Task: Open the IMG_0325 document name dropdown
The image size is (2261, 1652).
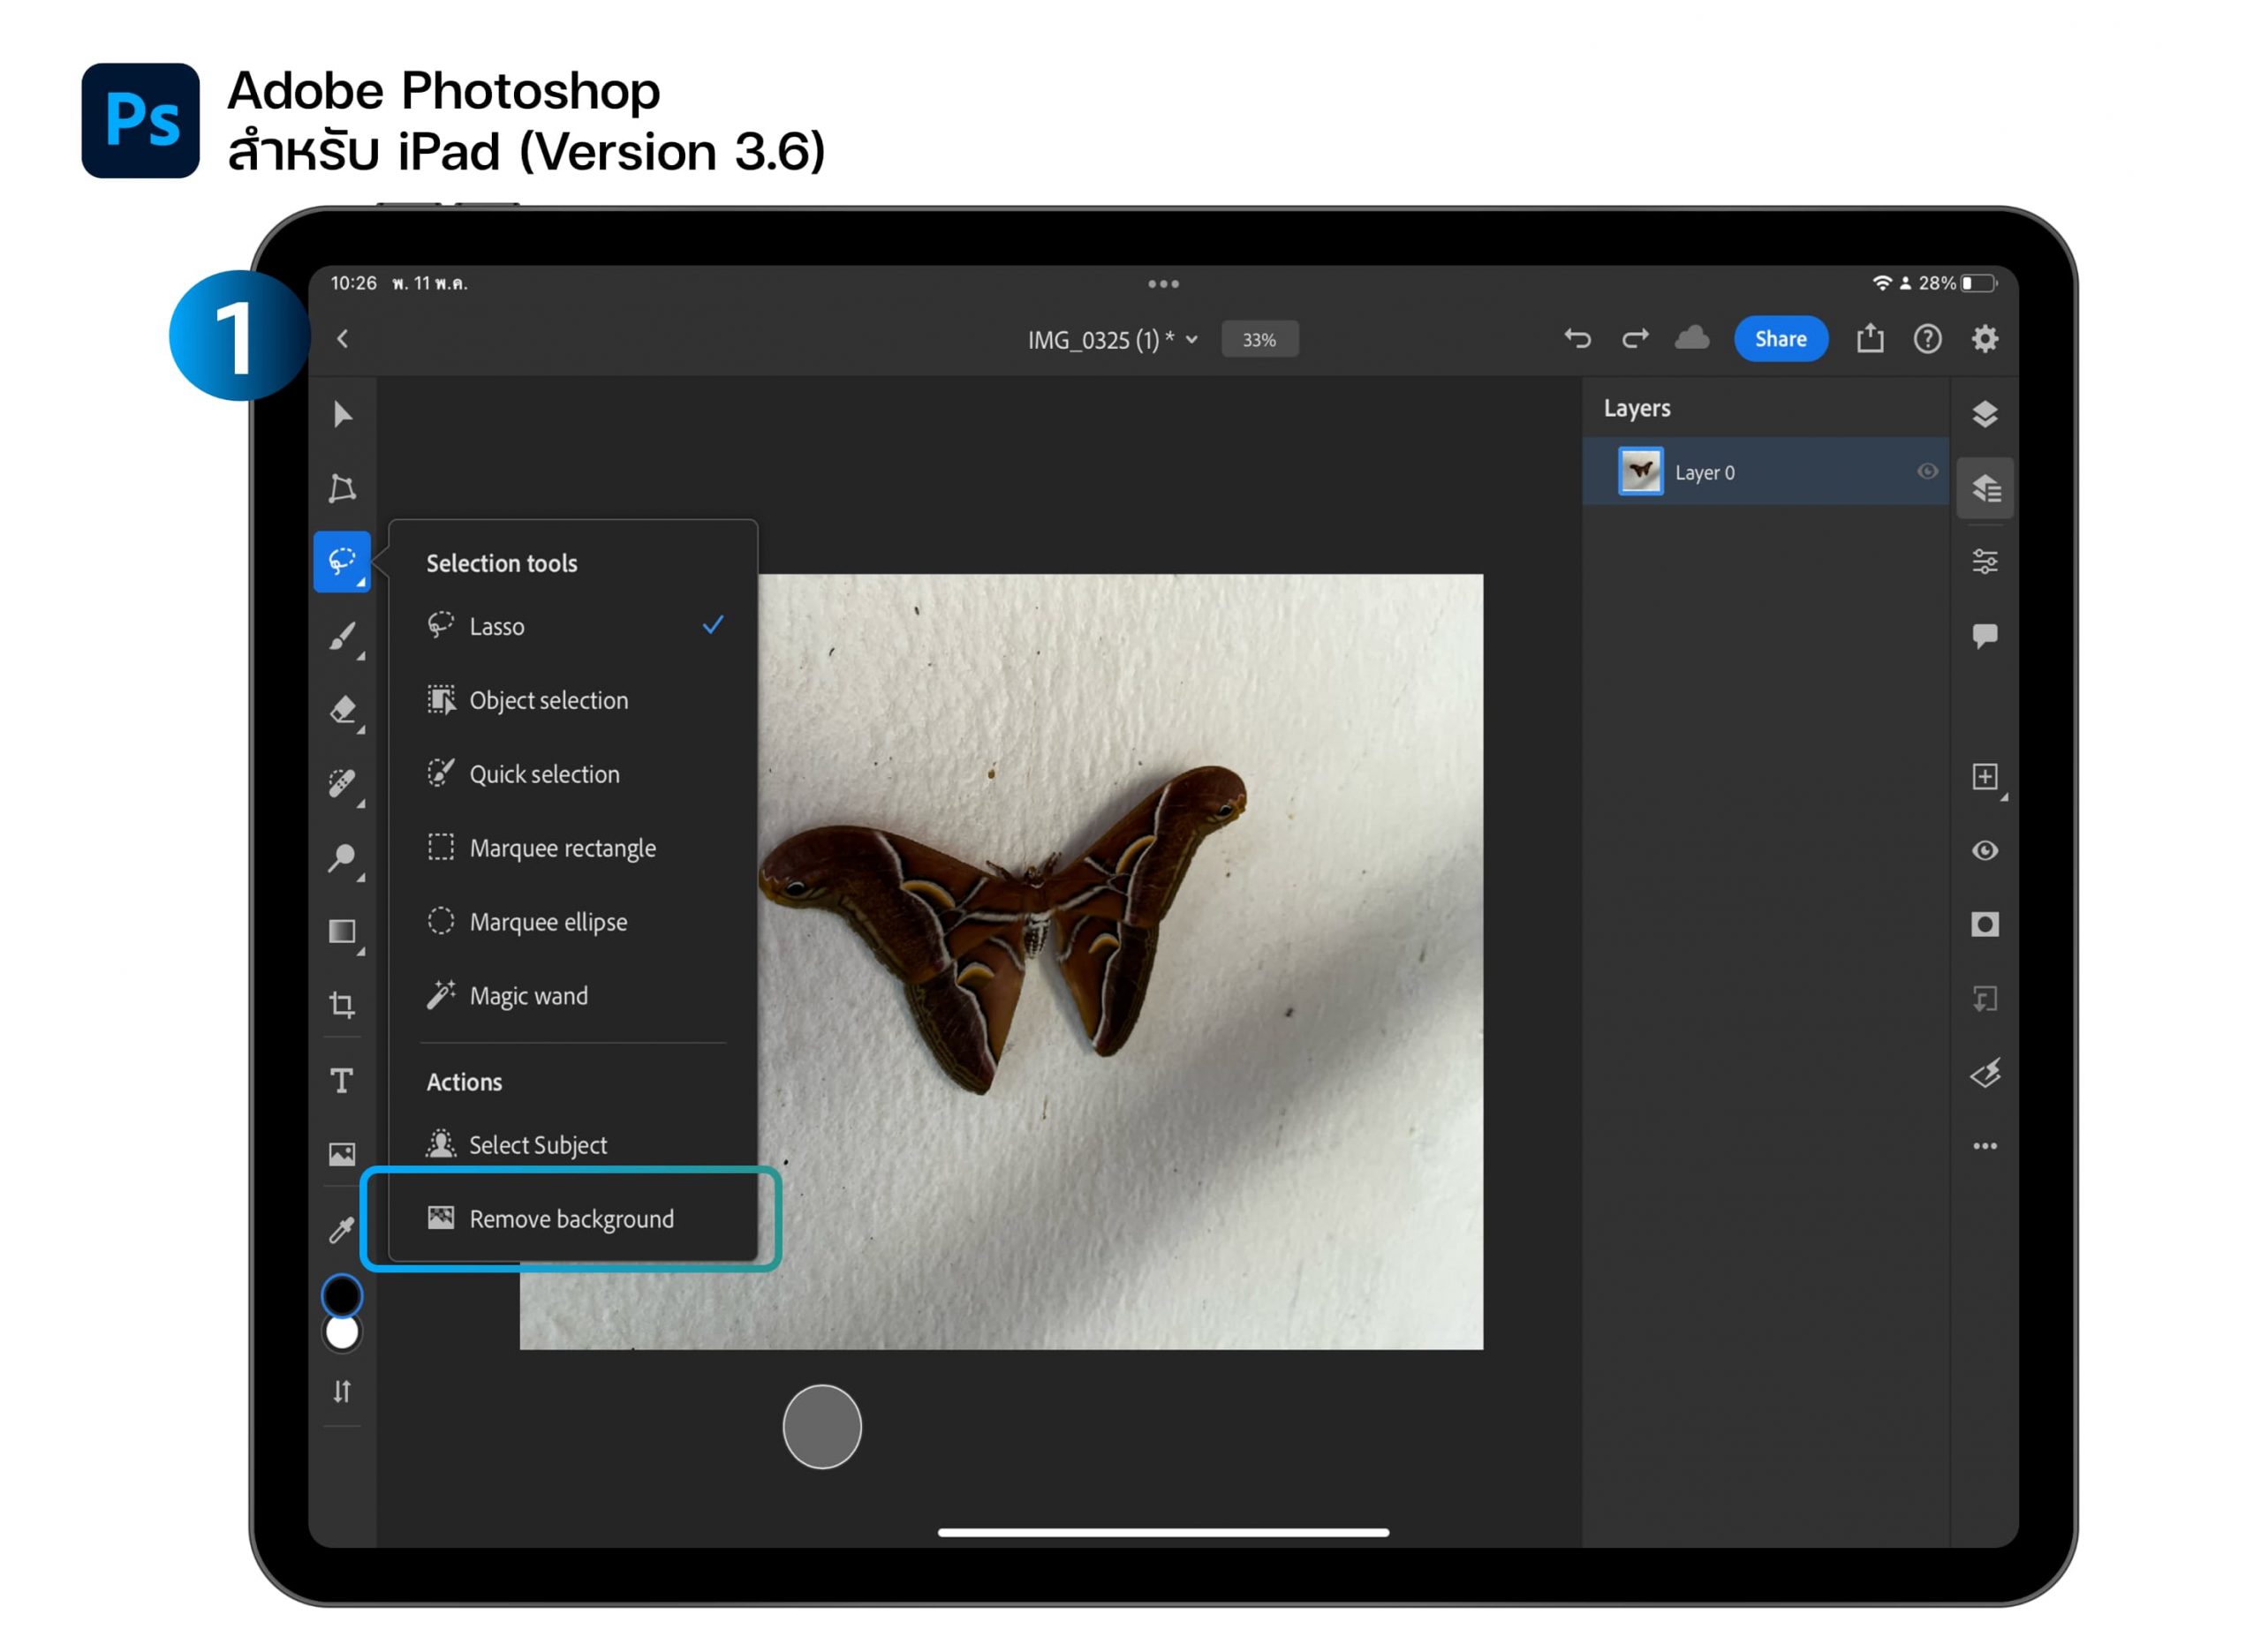Action: pos(1112,340)
